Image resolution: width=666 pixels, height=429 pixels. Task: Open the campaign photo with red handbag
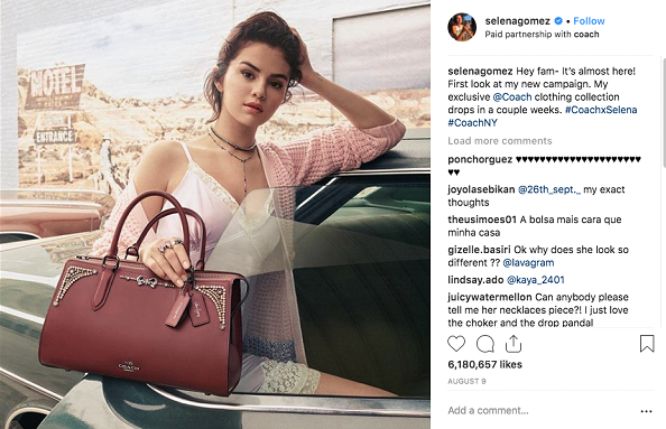coord(215,214)
